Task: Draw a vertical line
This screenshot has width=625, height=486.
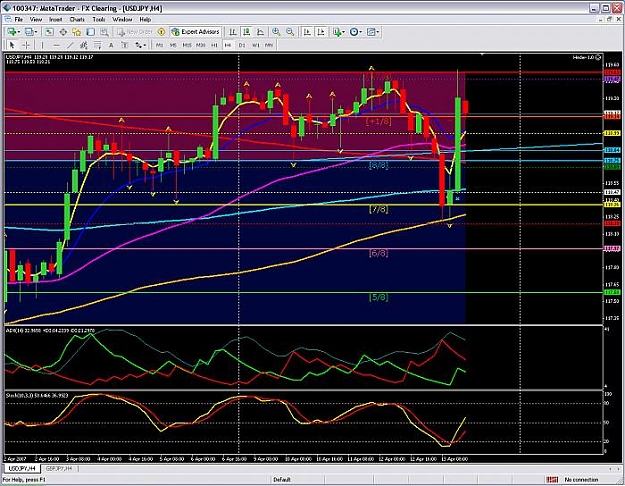Action: [x=42, y=45]
